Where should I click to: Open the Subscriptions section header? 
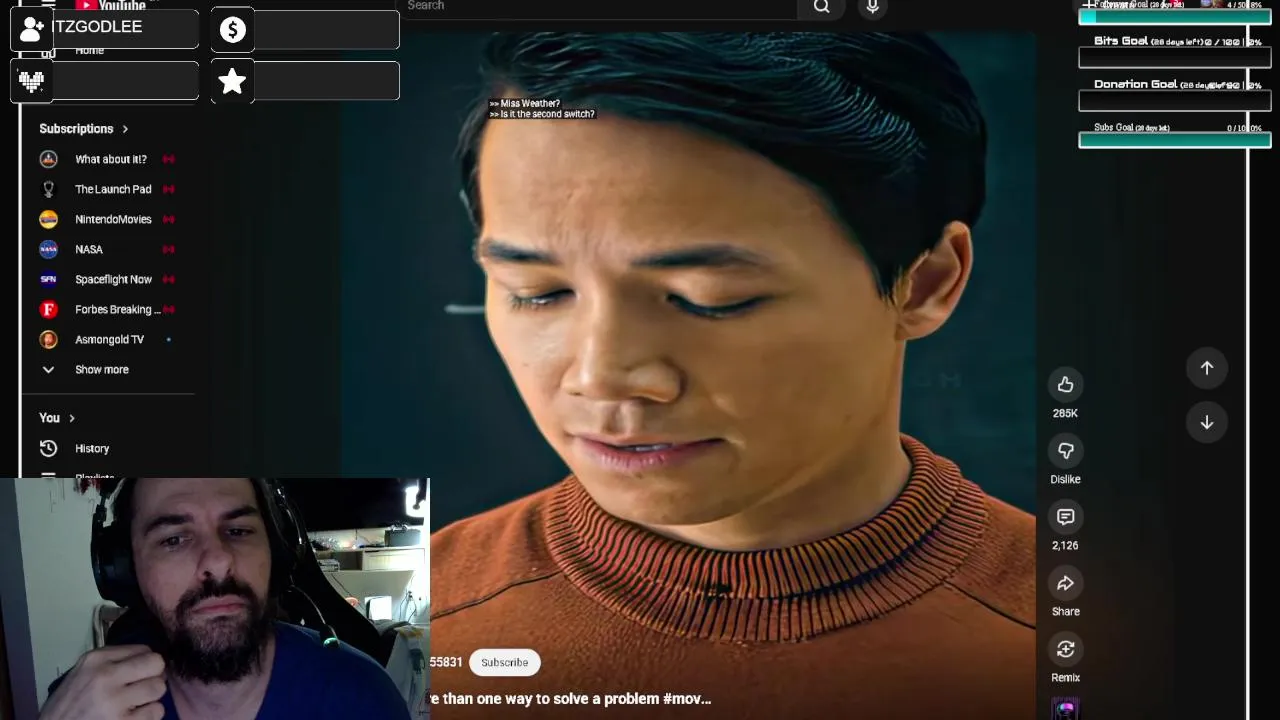[84, 129]
